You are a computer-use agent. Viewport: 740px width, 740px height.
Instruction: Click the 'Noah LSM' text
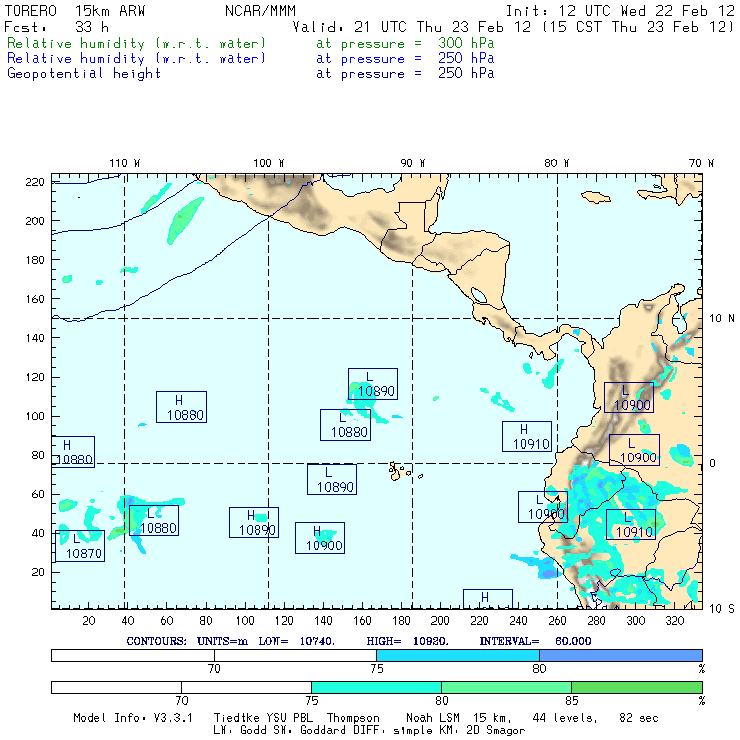(x=433, y=718)
